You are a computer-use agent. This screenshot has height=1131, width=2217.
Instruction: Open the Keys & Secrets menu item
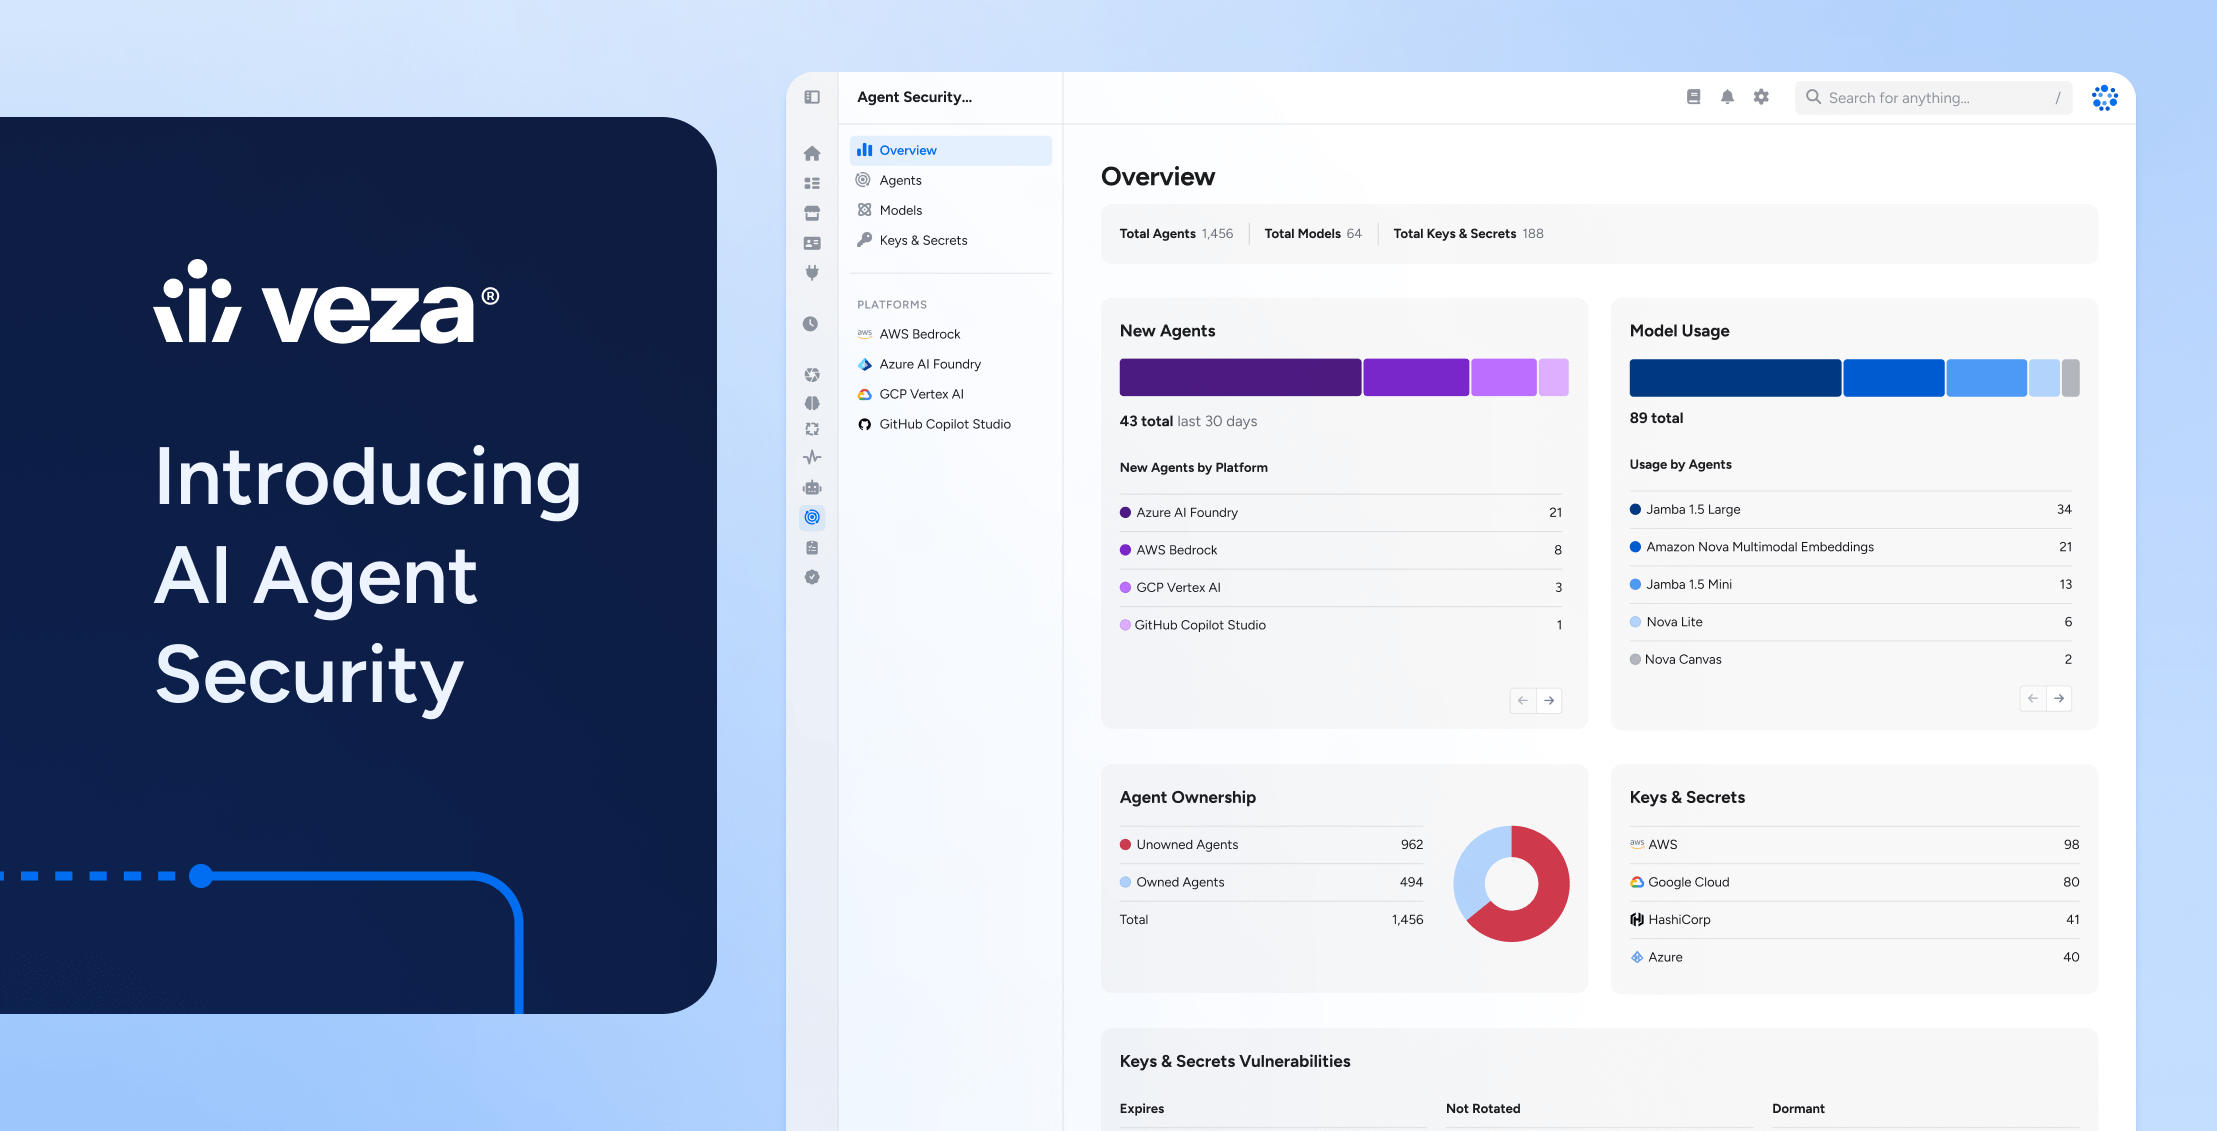[x=922, y=240]
